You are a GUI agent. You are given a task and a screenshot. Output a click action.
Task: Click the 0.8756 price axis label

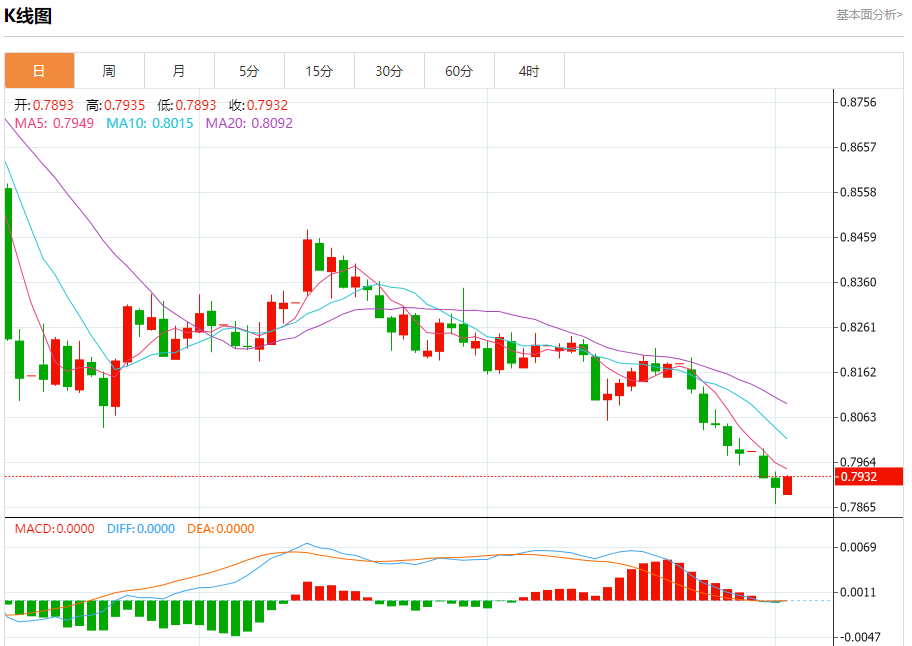[858, 102]
